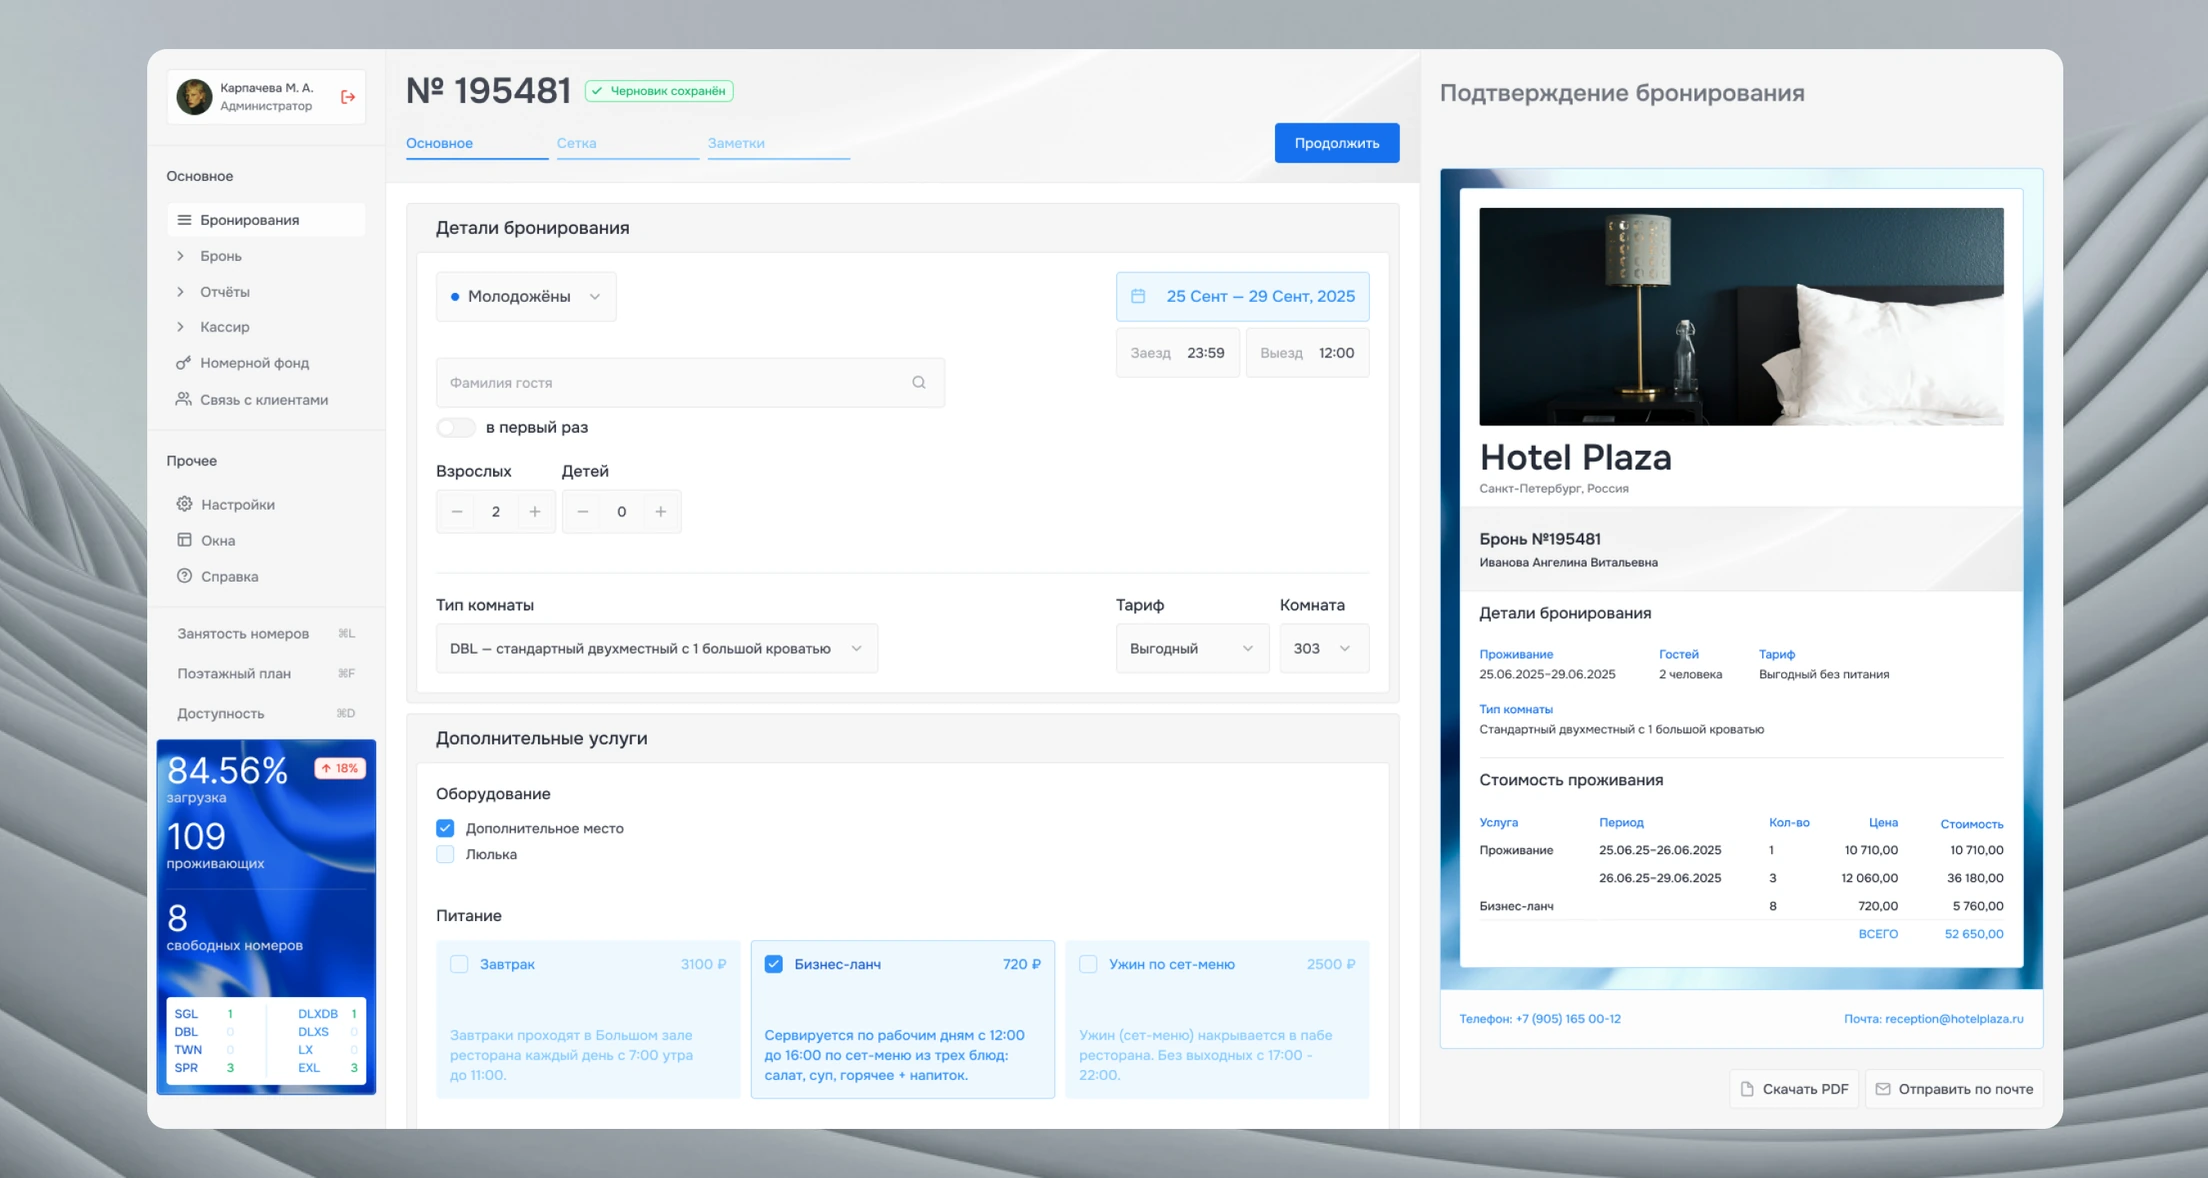Check the Ужин по сет-меню checkbox

(1088, 964)
